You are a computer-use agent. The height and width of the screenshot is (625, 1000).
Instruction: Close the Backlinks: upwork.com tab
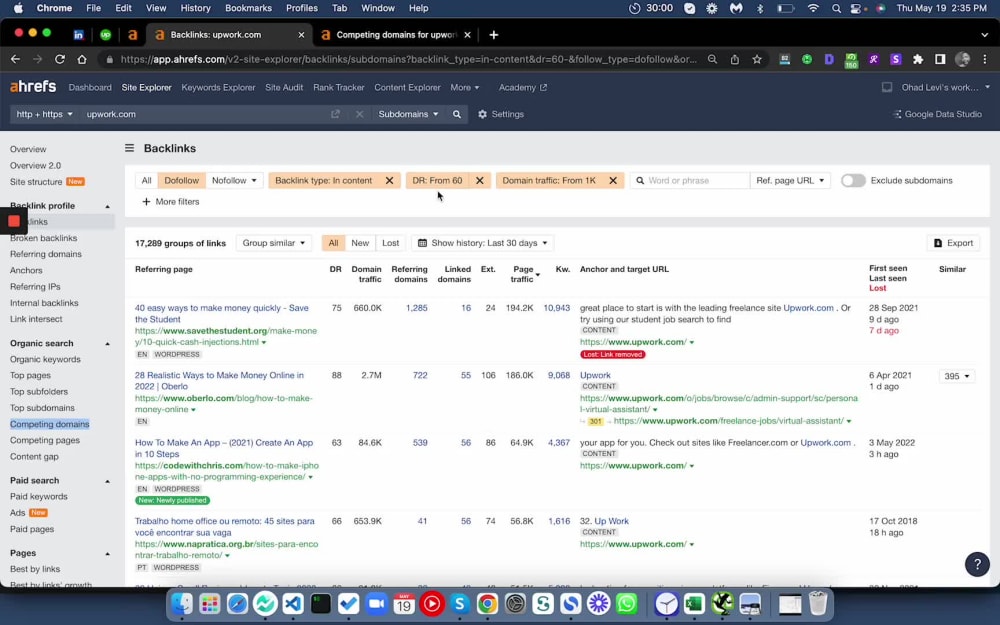301,35
